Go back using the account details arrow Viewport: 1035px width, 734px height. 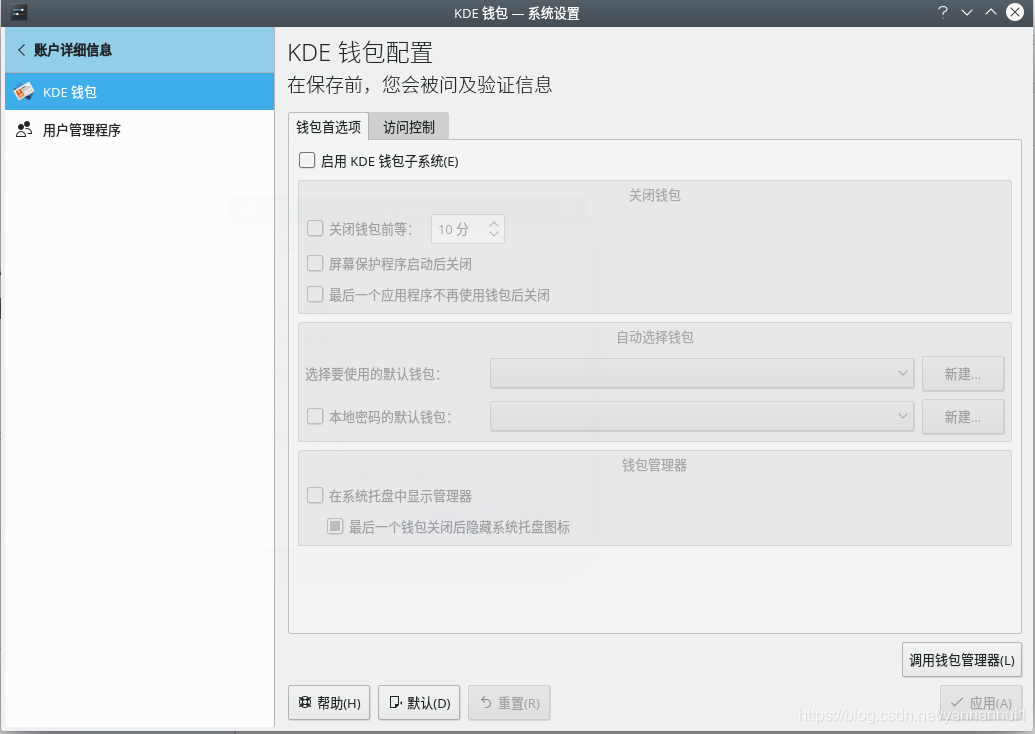pos(21,50)
